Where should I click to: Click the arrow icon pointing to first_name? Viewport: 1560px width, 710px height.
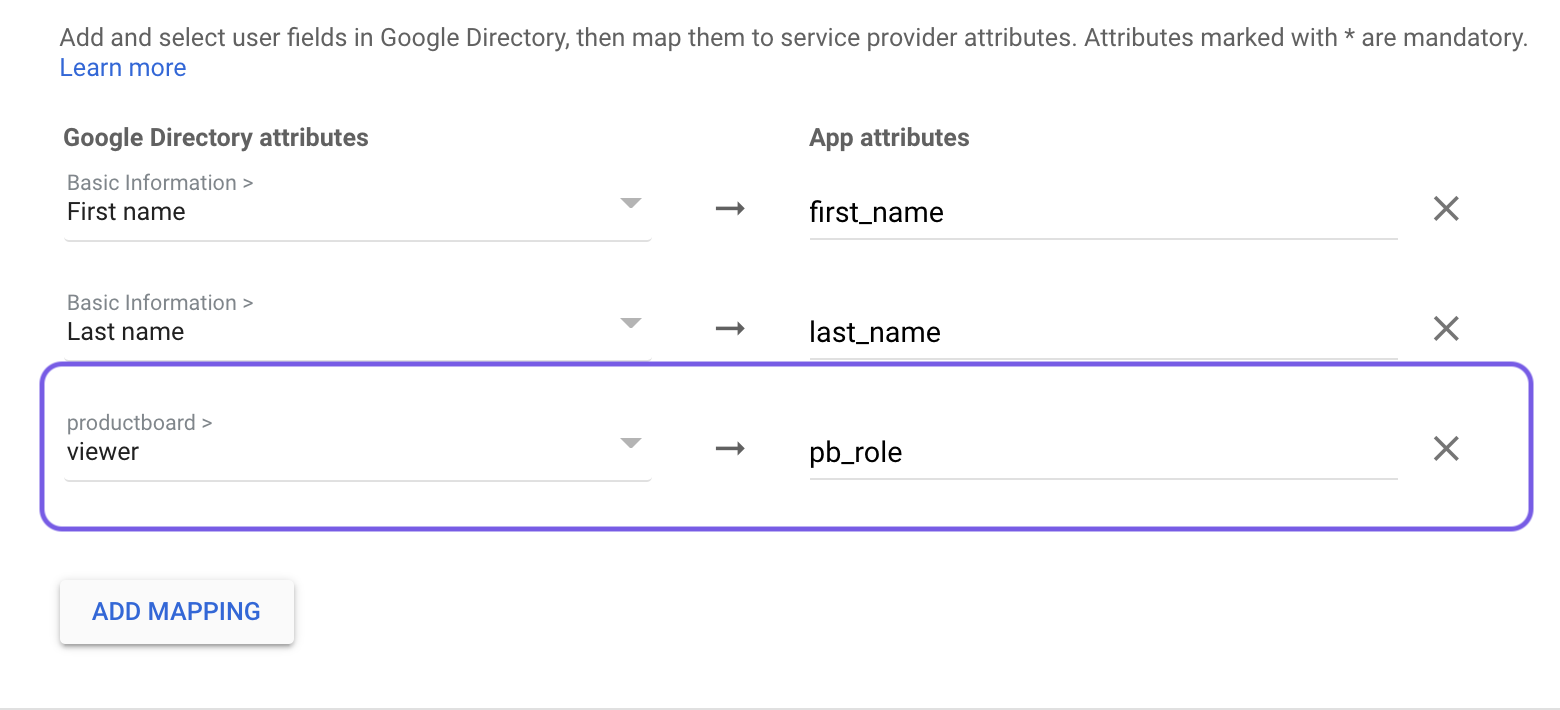point(730,209)
